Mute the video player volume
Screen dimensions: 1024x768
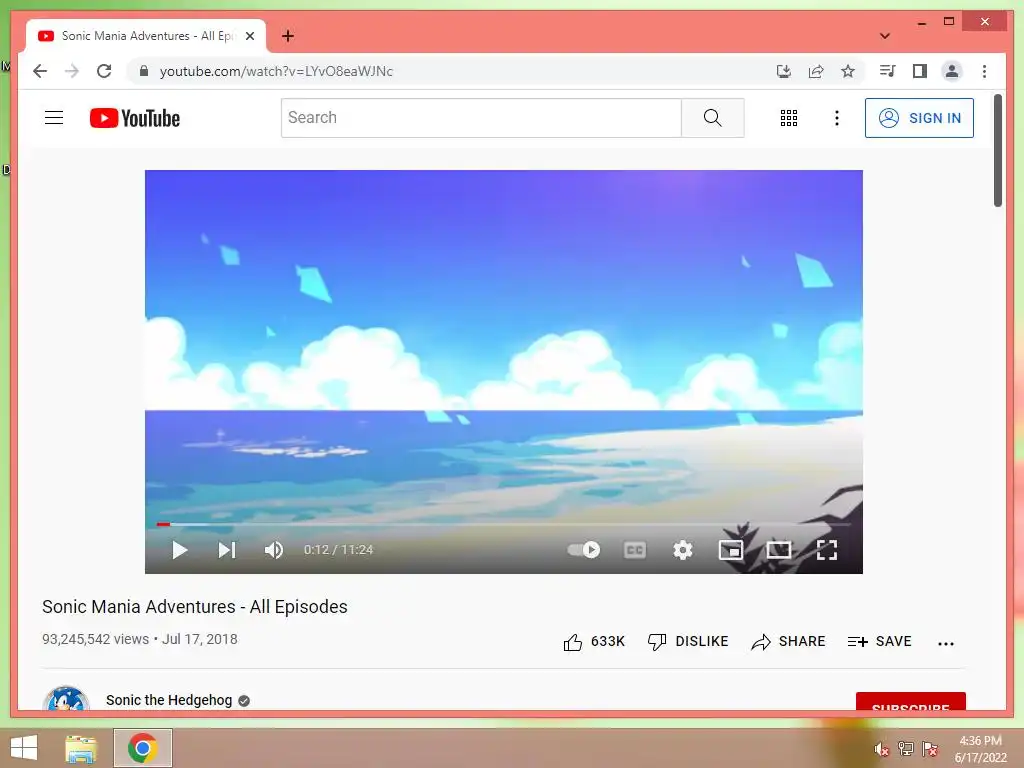pos(274,550)
